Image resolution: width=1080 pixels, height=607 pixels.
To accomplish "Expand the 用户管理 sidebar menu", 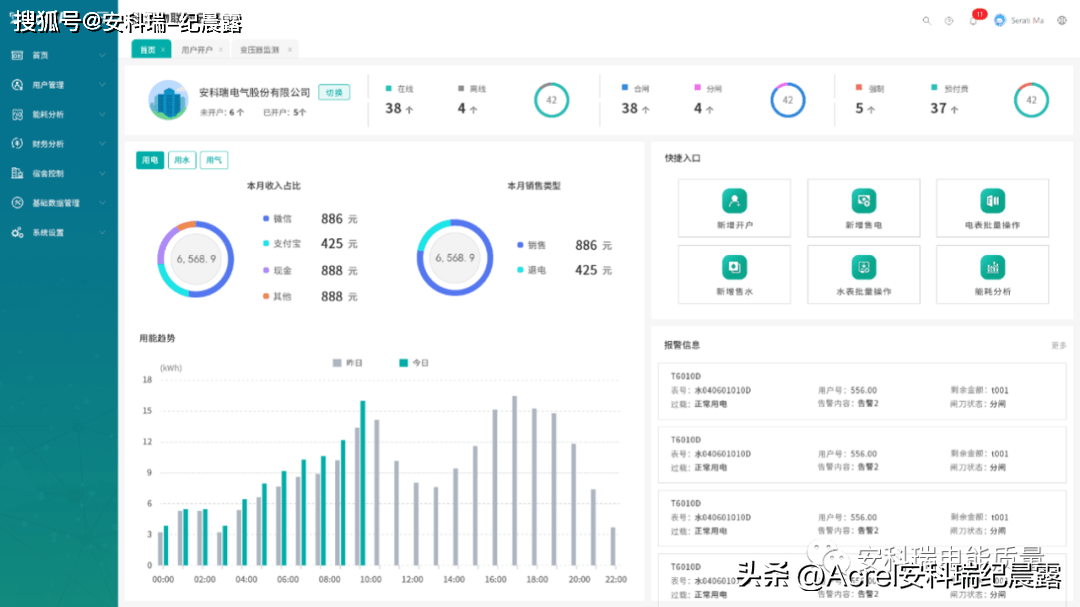I will [x=58, y=85].
